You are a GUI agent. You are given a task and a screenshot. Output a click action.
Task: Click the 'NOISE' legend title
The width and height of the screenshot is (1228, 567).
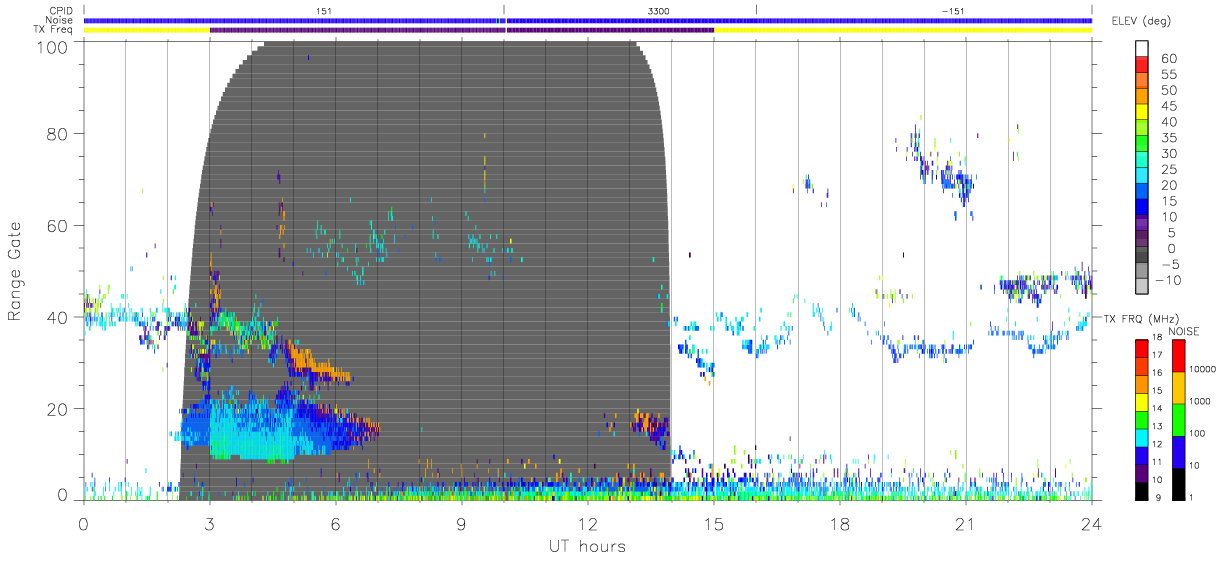[x=1184, y=331]
